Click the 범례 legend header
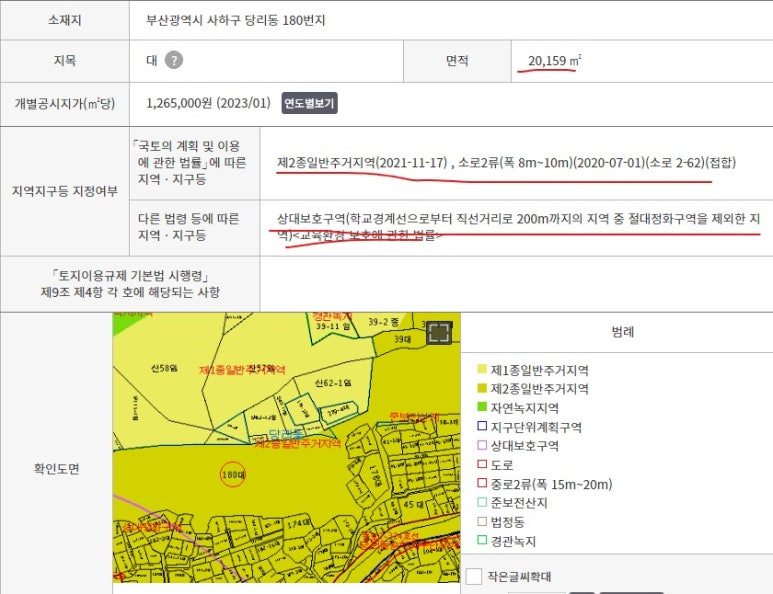This screenshot has height=594, width=773. [x=623, y=331]
